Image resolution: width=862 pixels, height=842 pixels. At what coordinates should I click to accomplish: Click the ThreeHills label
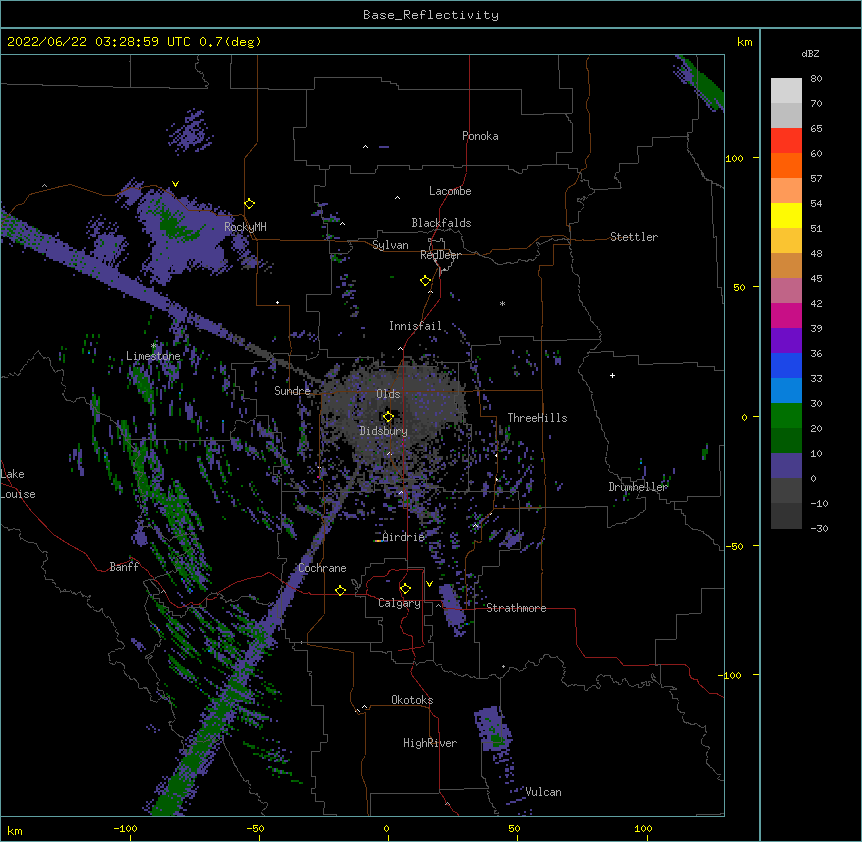537,418
